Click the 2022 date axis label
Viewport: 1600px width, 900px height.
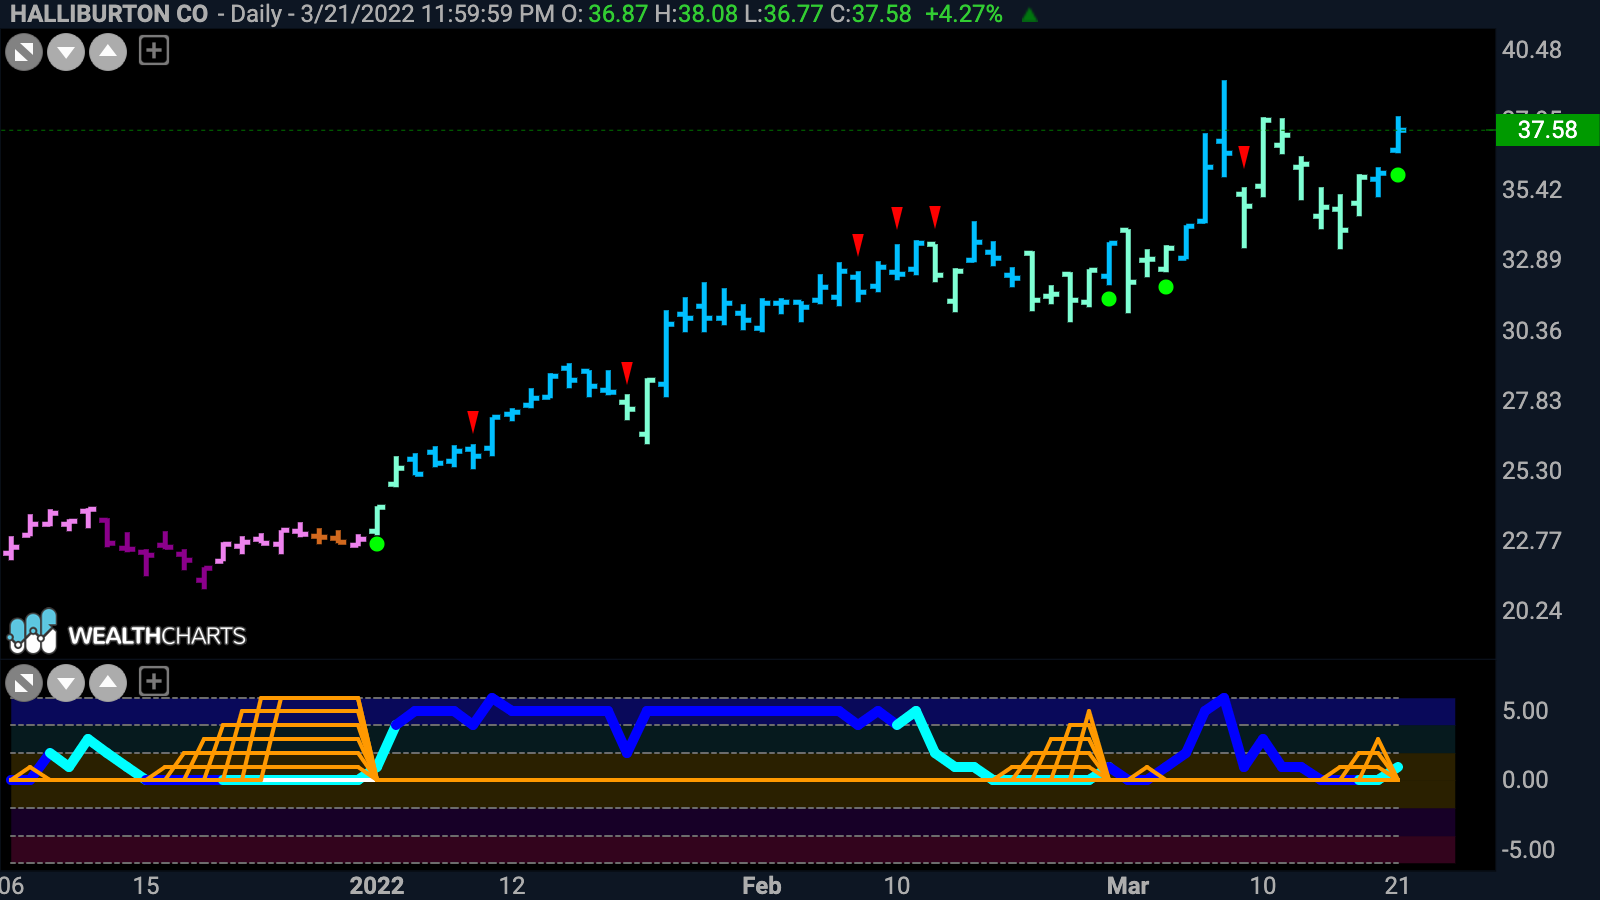tap(377, 886)
